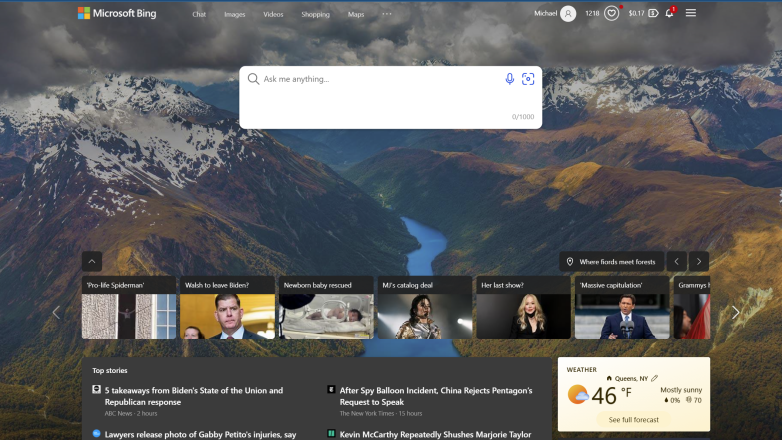Click the ABC News source icon
782x440 pixels.
coord(96,390)
